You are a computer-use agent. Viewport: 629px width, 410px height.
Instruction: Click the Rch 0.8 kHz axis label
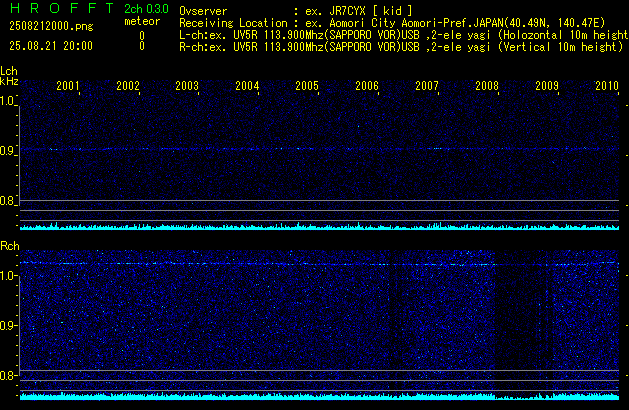(x=7, y=375)
